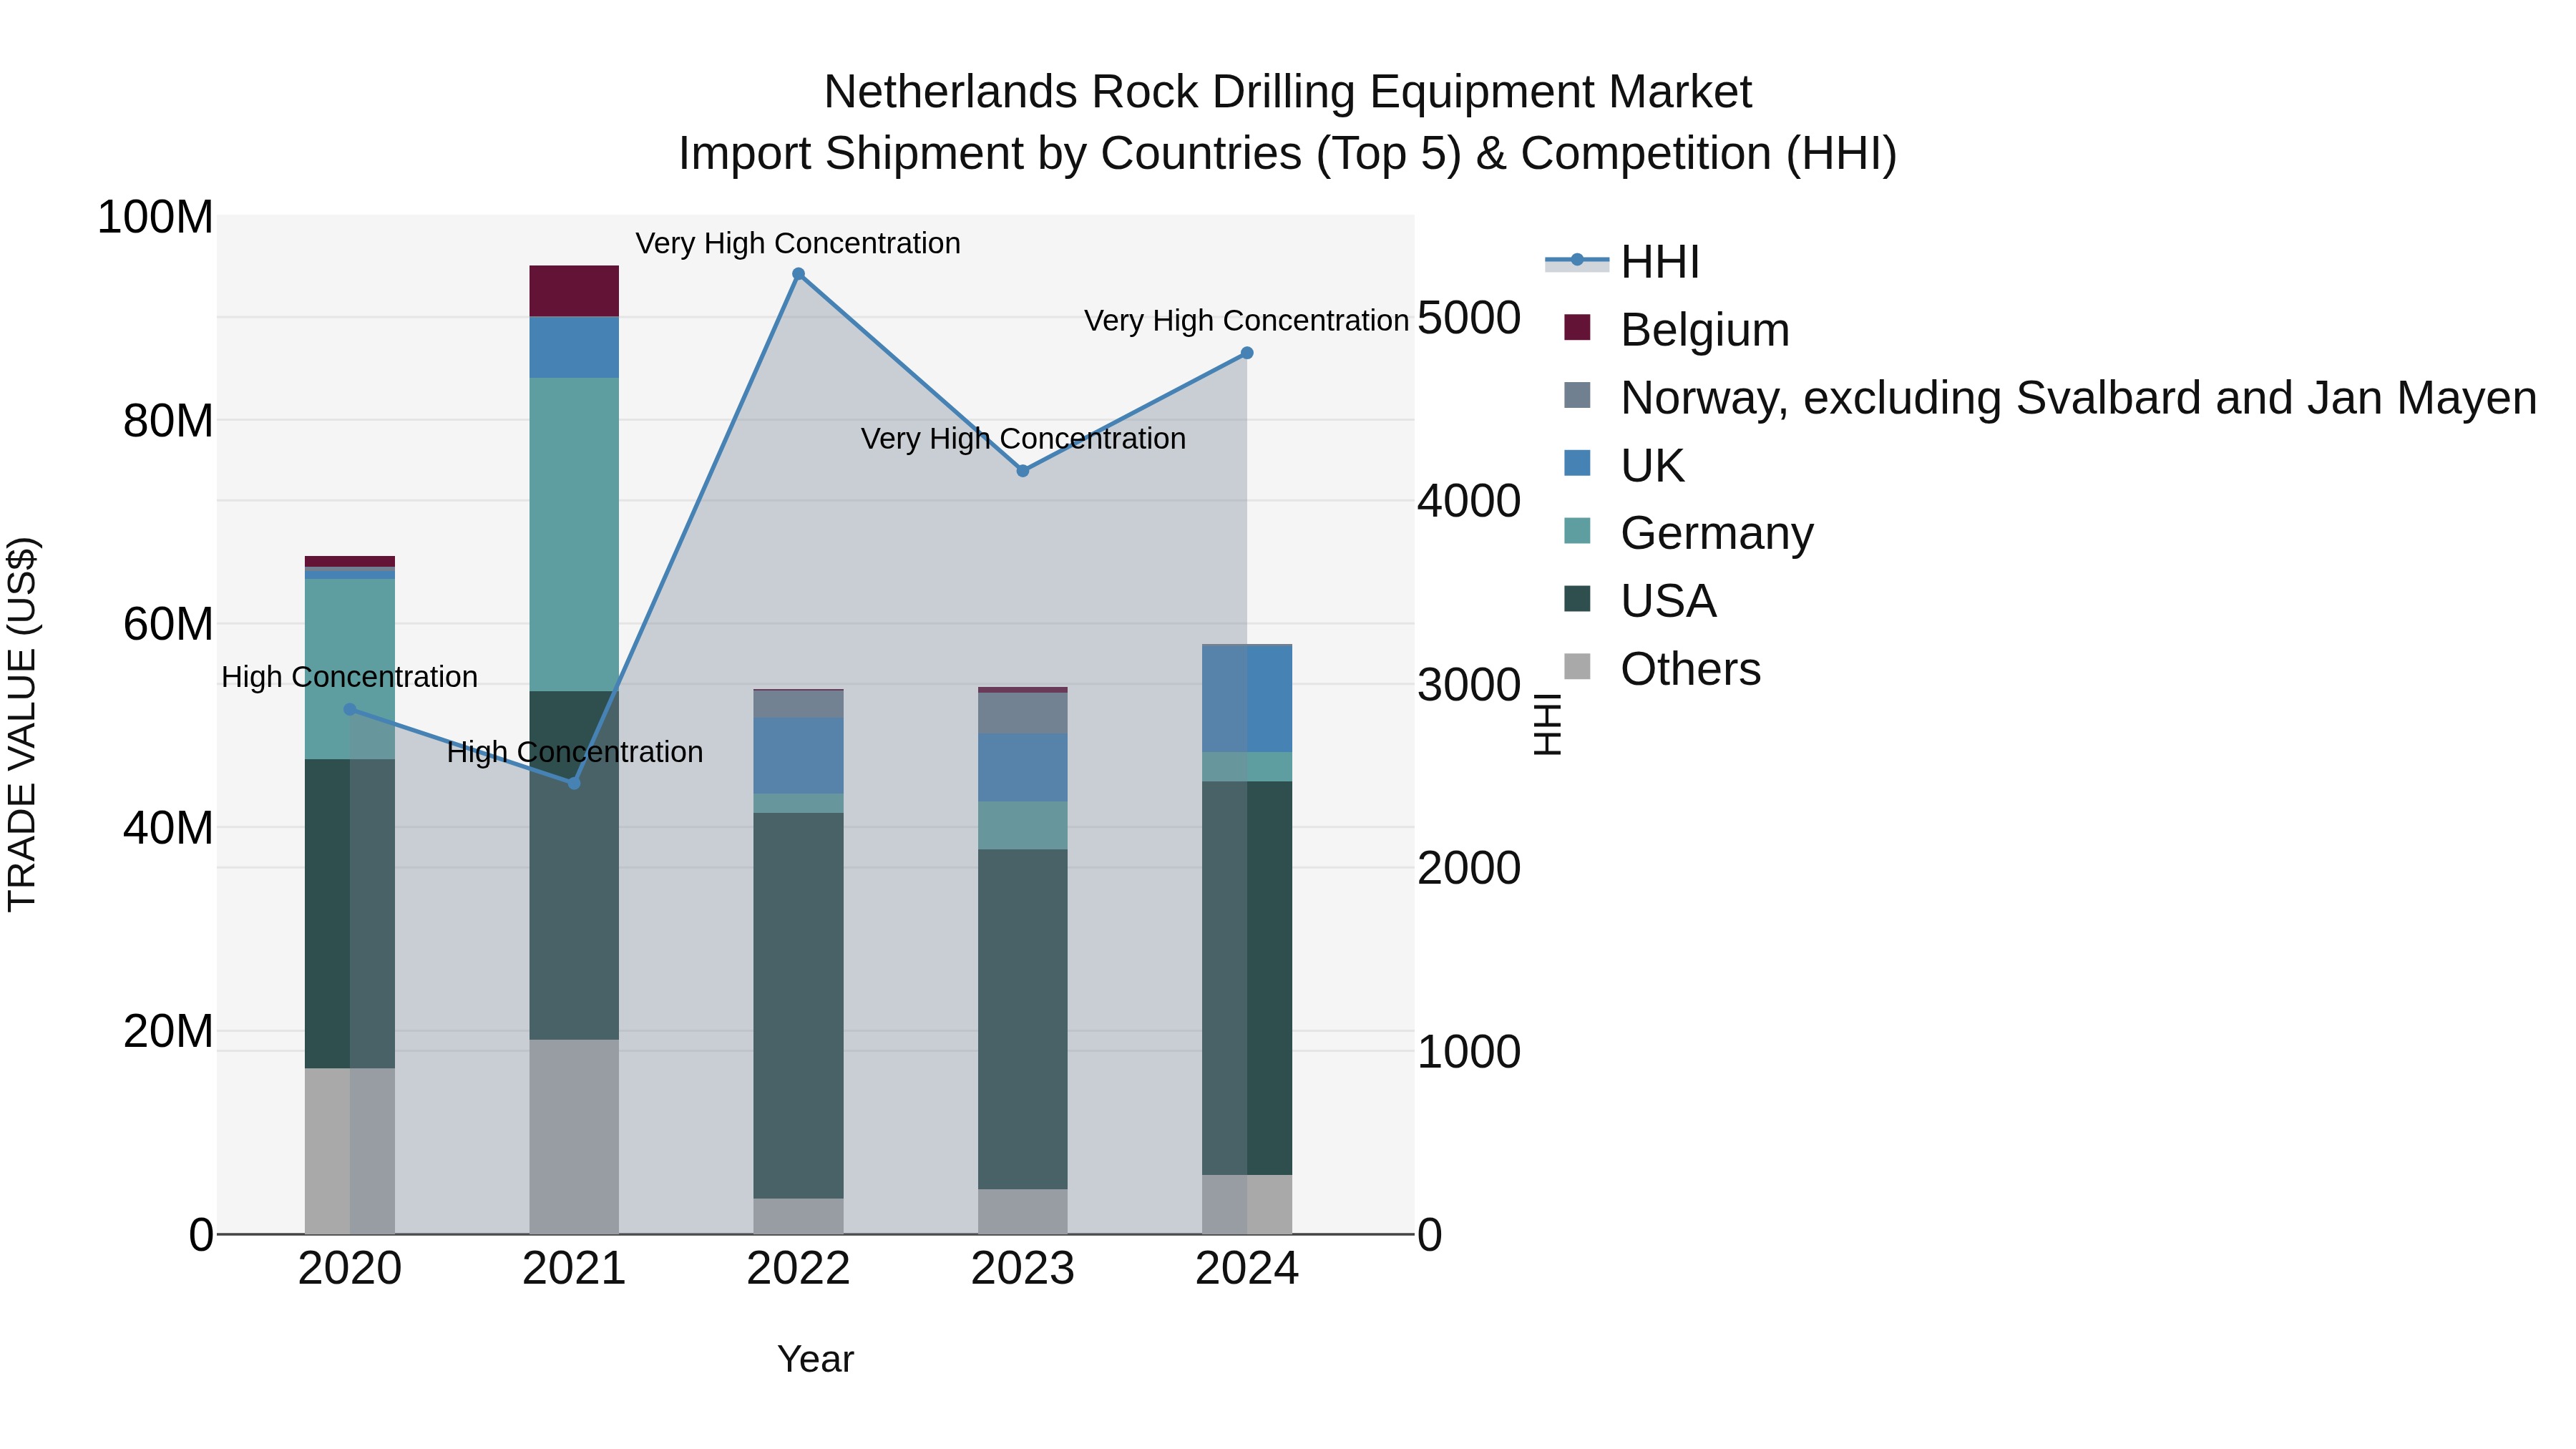Click the Year axis title
The height and width of the screenshot is (1449, 2576).
tap(816, 1360)
